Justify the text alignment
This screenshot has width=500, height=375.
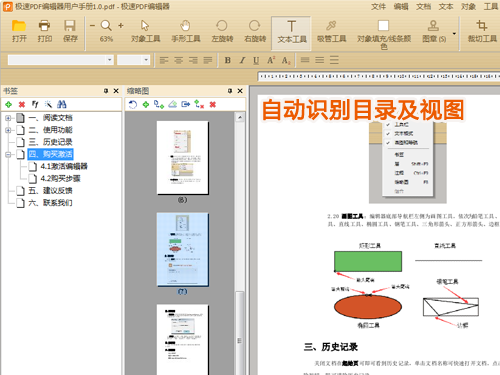tap(208, 60)
